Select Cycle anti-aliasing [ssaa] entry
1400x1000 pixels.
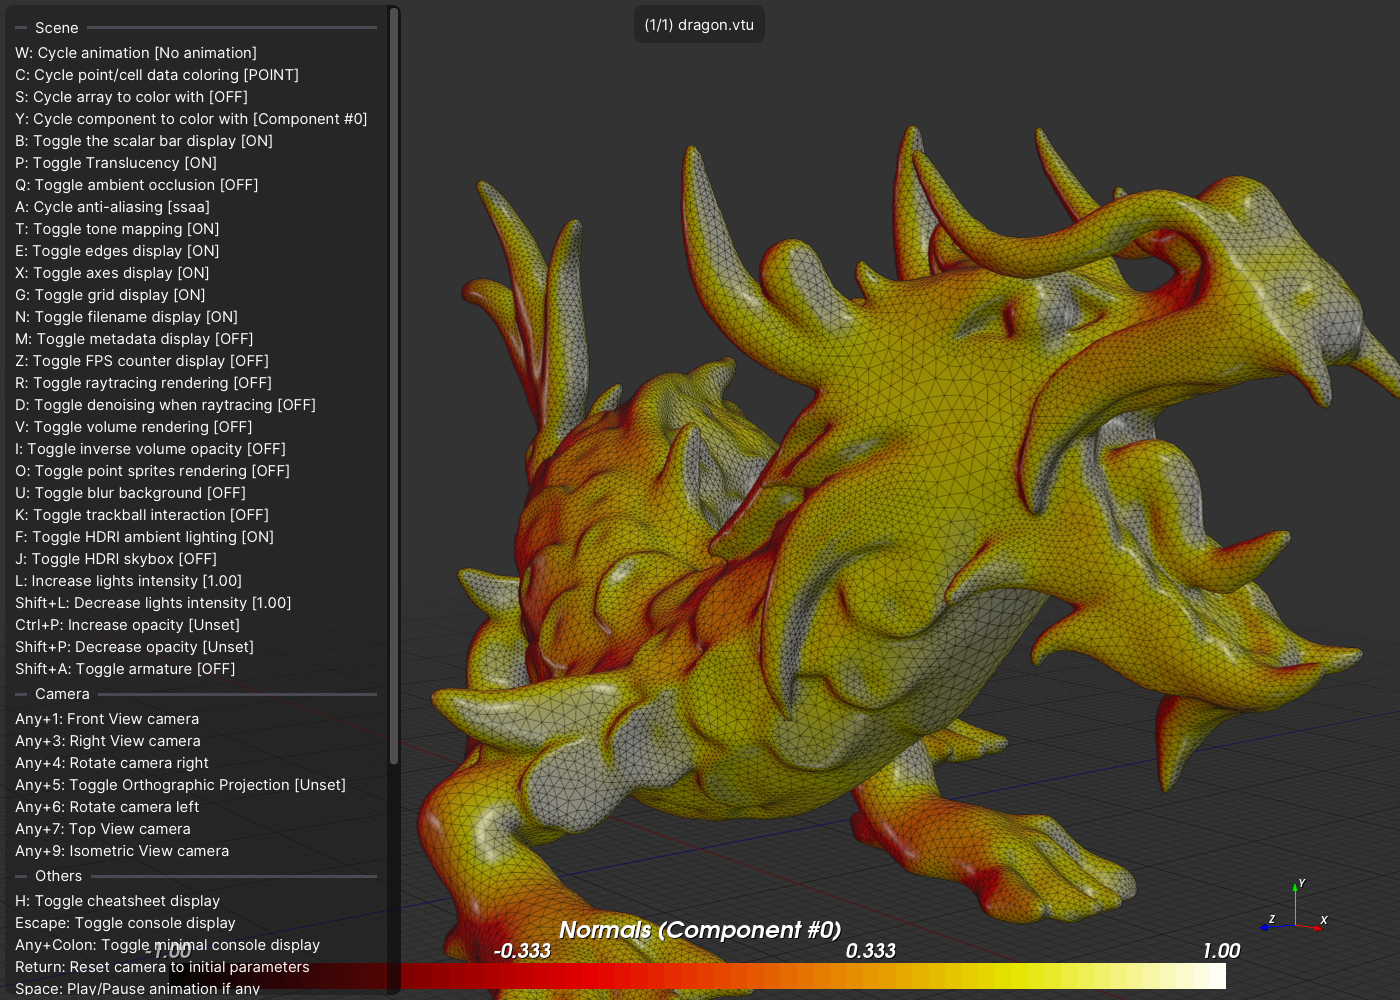tap(112, 207)
